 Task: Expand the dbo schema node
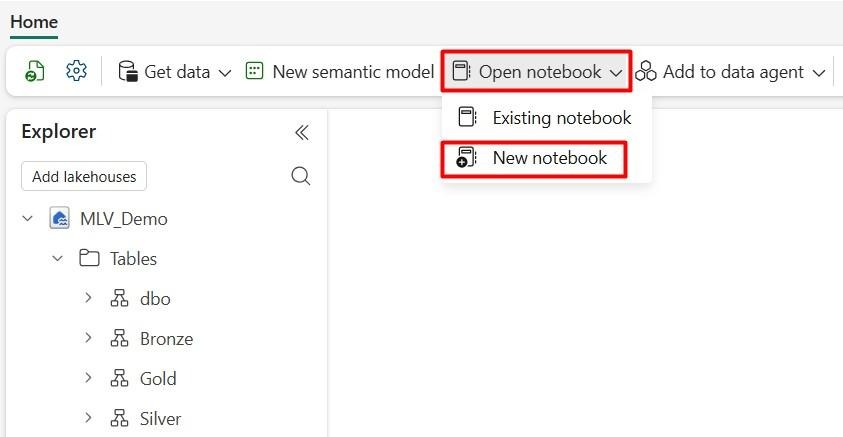88,298
